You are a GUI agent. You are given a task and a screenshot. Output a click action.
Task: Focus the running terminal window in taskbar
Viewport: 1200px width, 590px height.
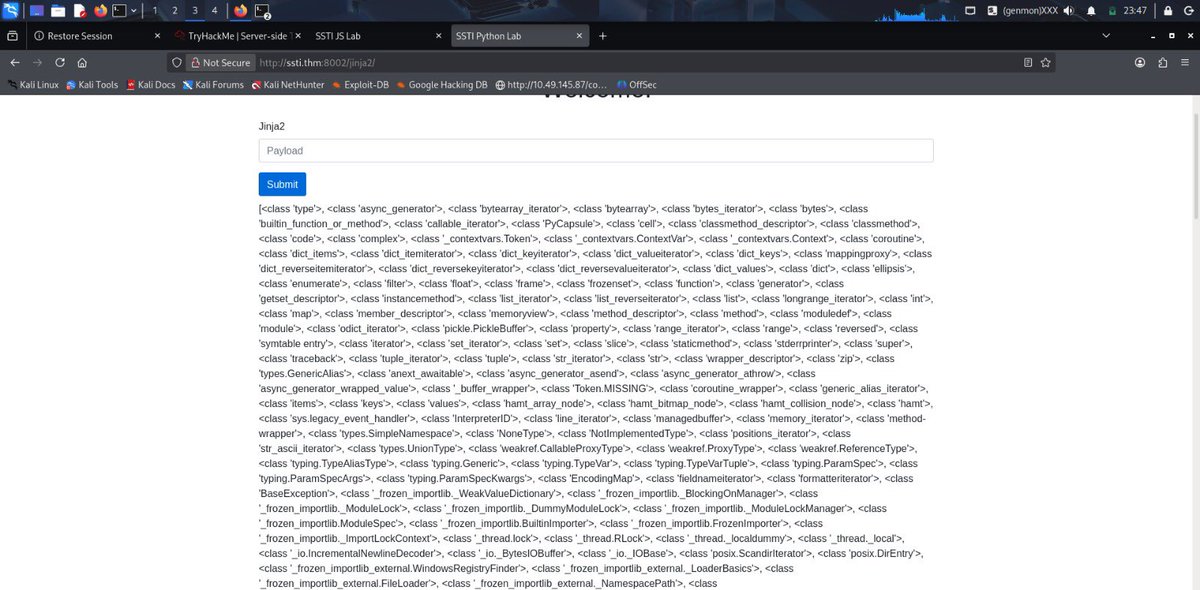coord(262,11)
